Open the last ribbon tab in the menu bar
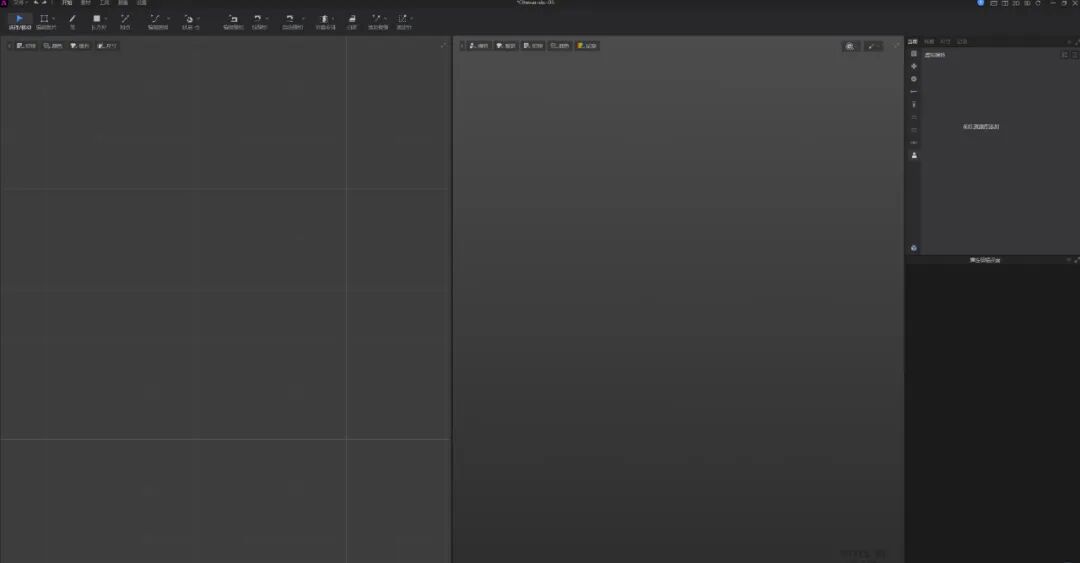 (x=142, y=3)
